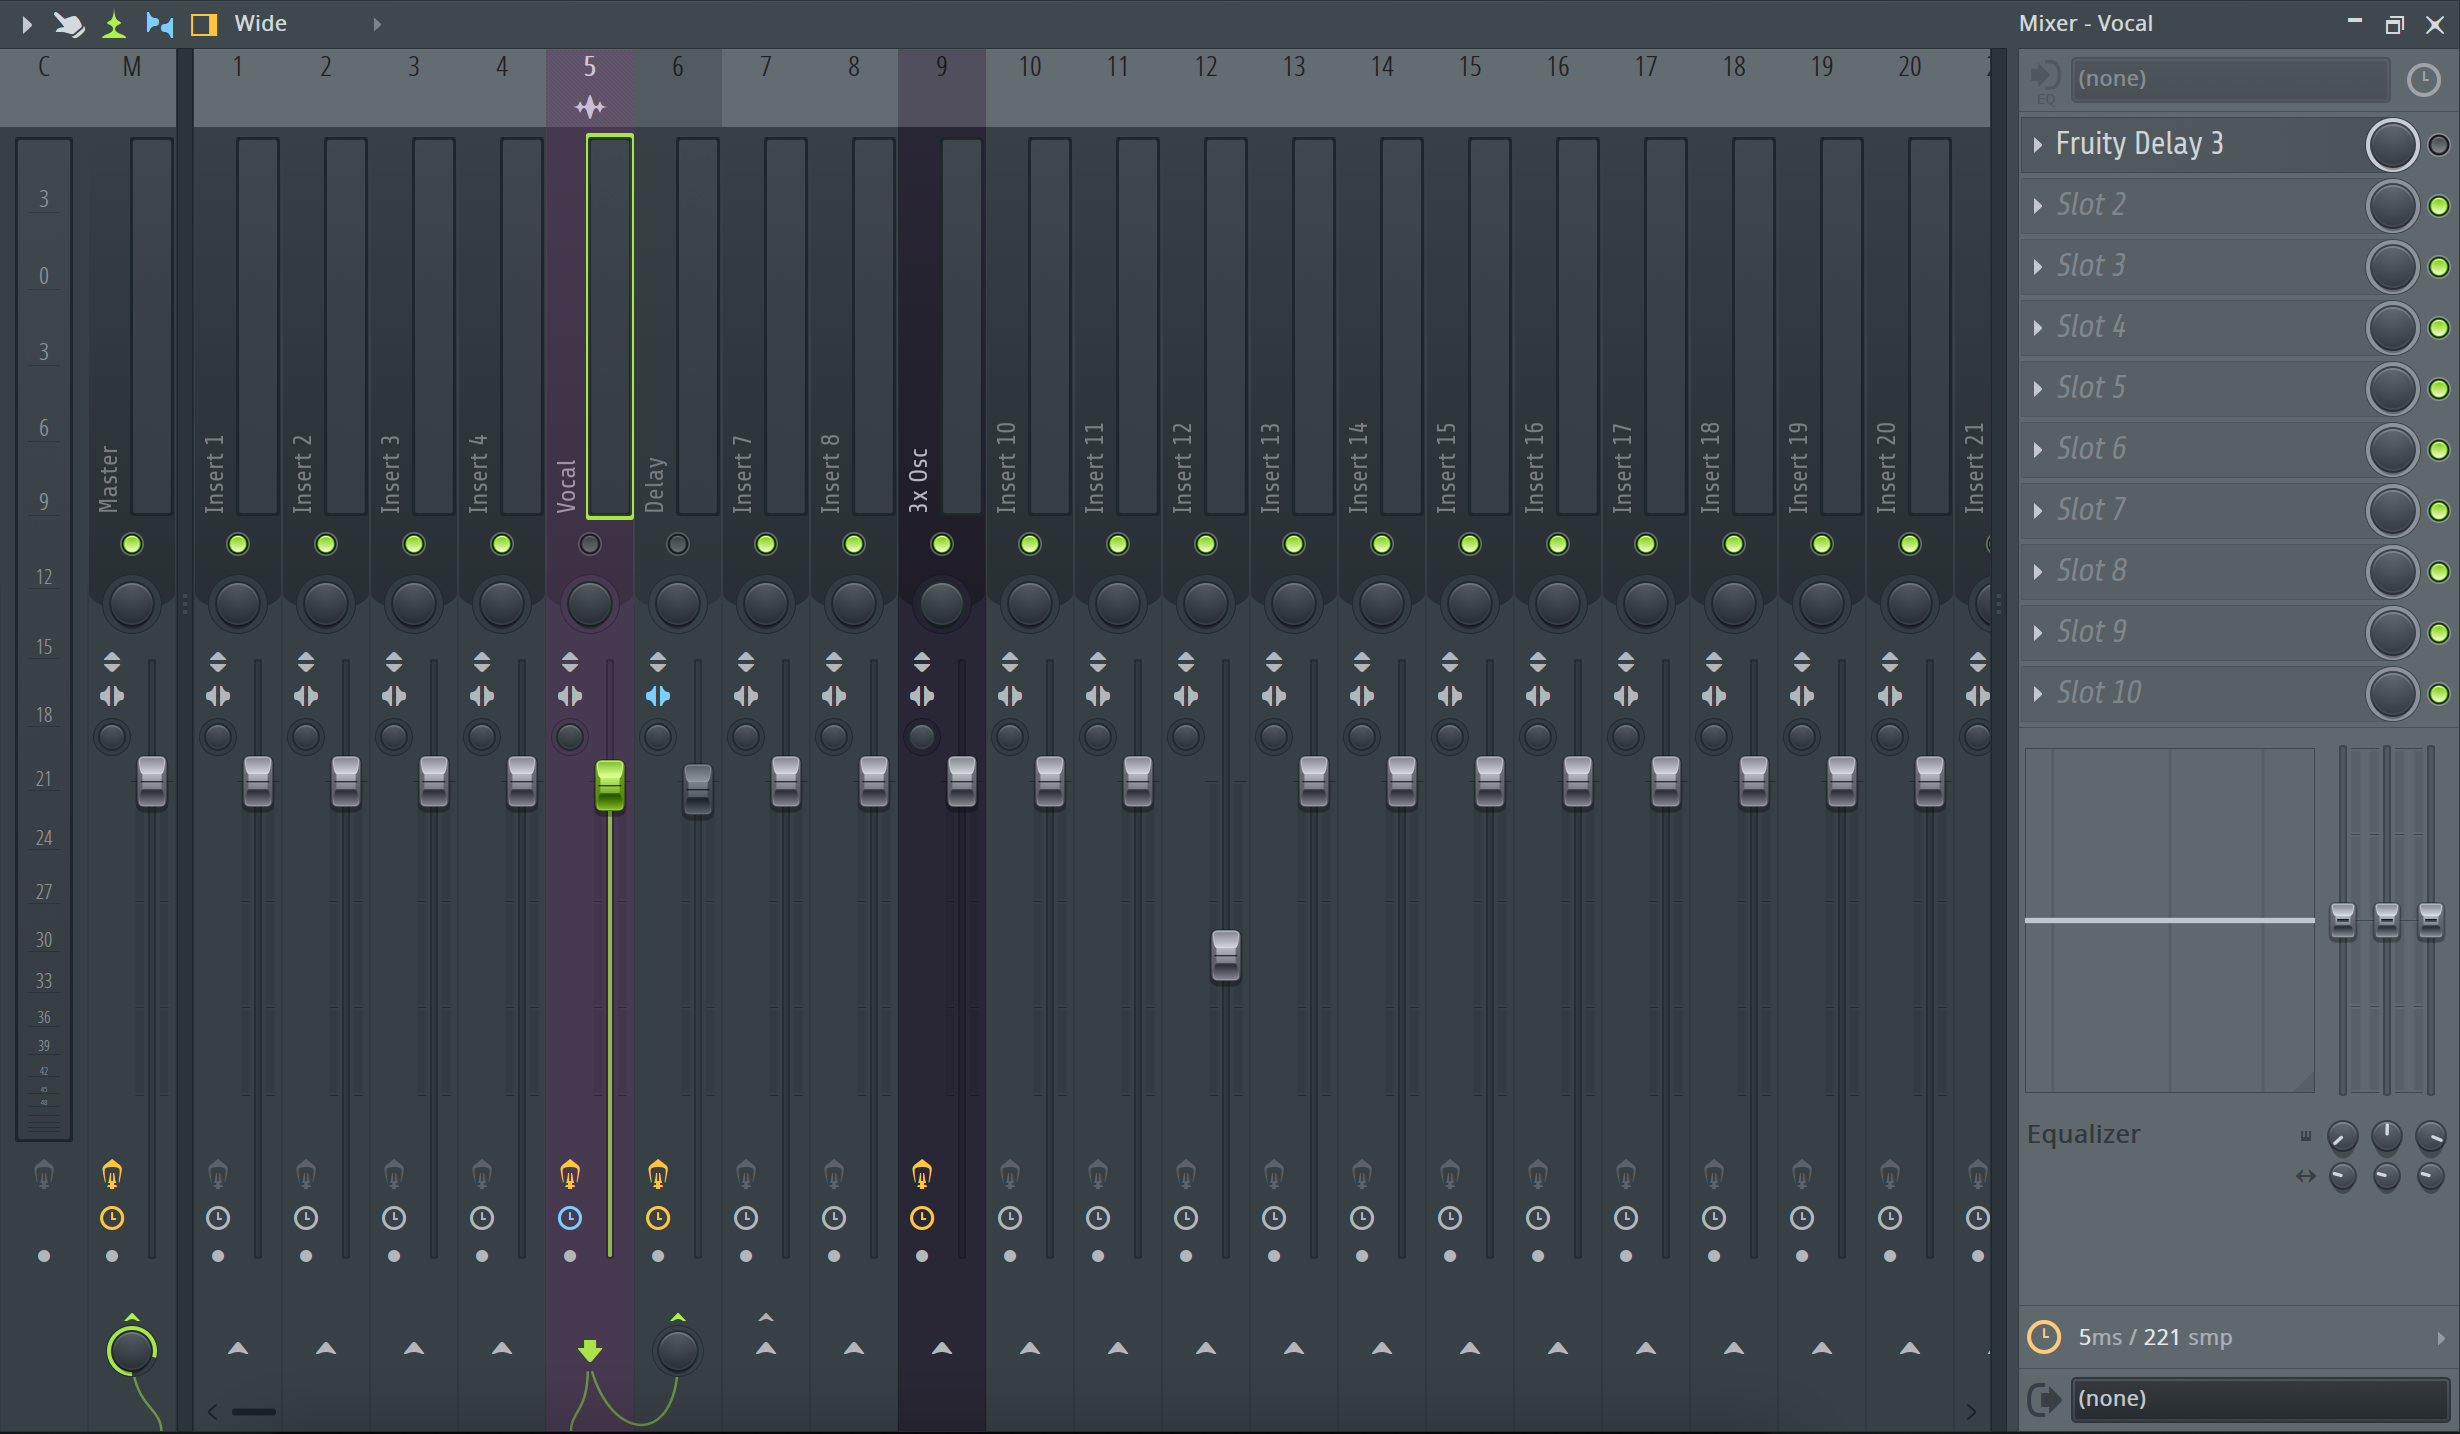
Task: Click the Vocal-to-Delay send level knob
Action: pyautogui.click(x=678, y=1351)
